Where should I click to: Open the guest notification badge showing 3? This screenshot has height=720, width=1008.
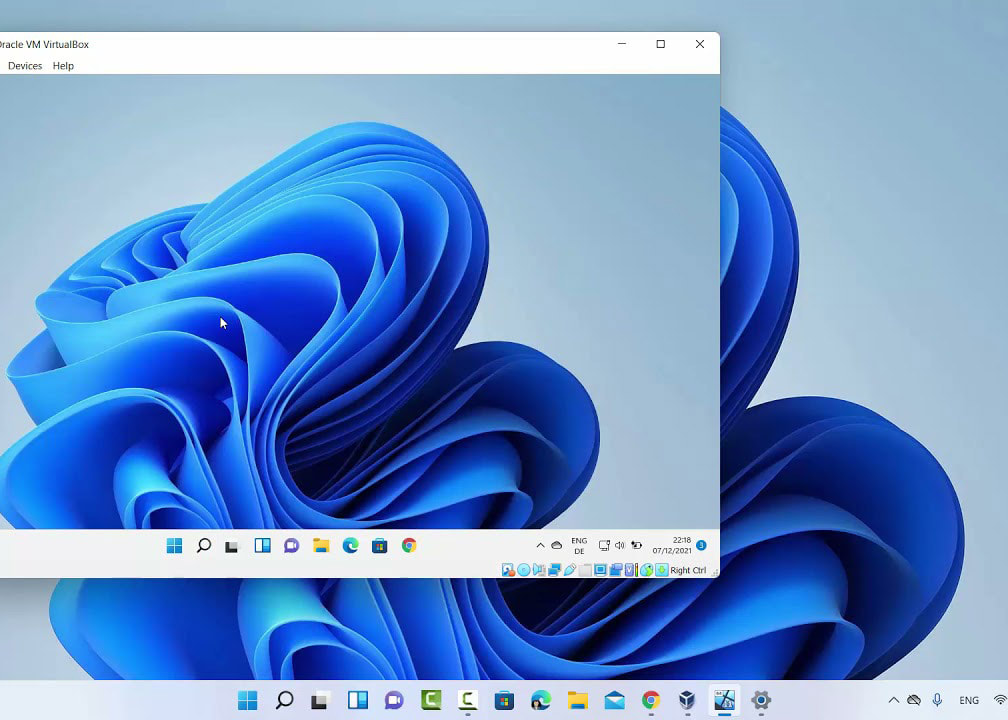point(701,545)
